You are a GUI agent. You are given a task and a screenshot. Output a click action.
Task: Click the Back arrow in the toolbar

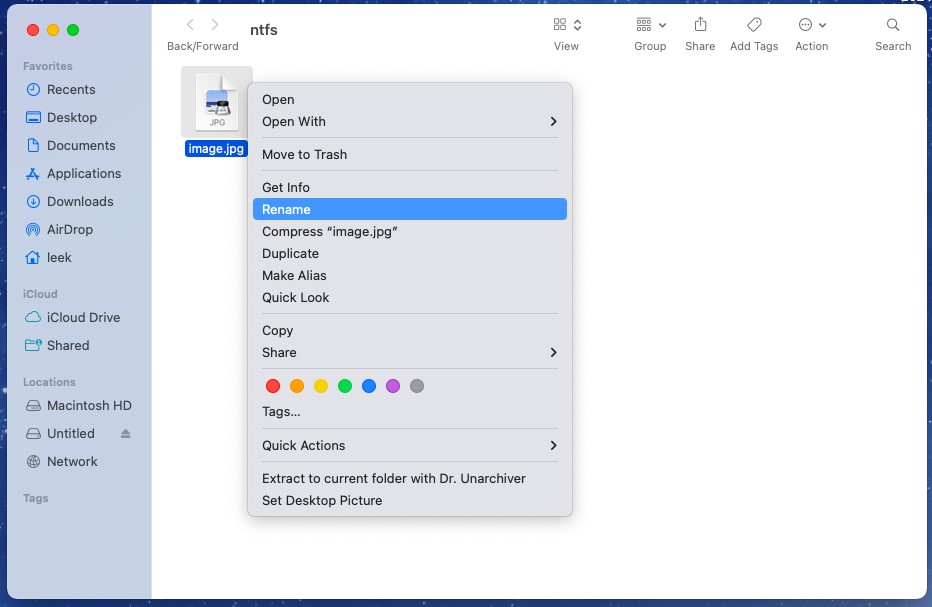190,25
